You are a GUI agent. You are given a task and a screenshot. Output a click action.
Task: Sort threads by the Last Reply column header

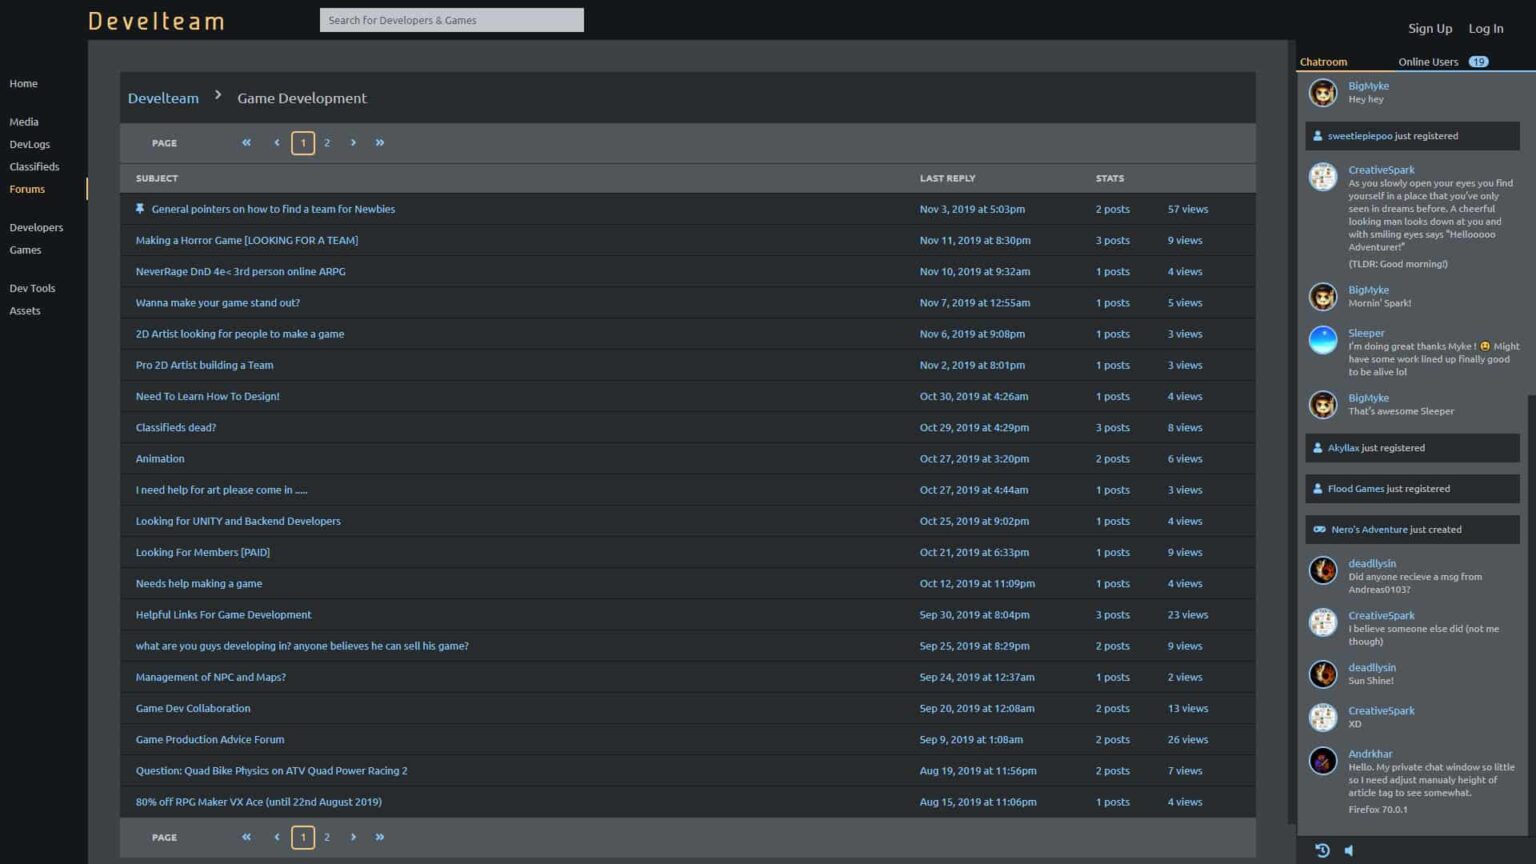click(x=946, y=178)
